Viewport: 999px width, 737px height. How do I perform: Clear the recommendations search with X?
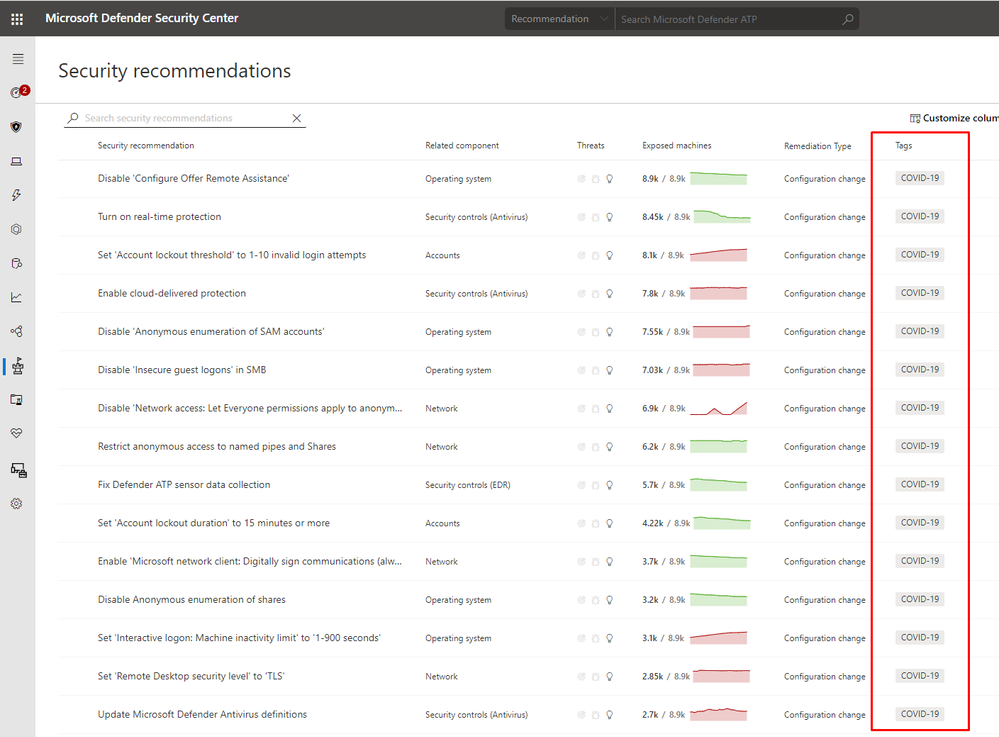tap(296, 118)
